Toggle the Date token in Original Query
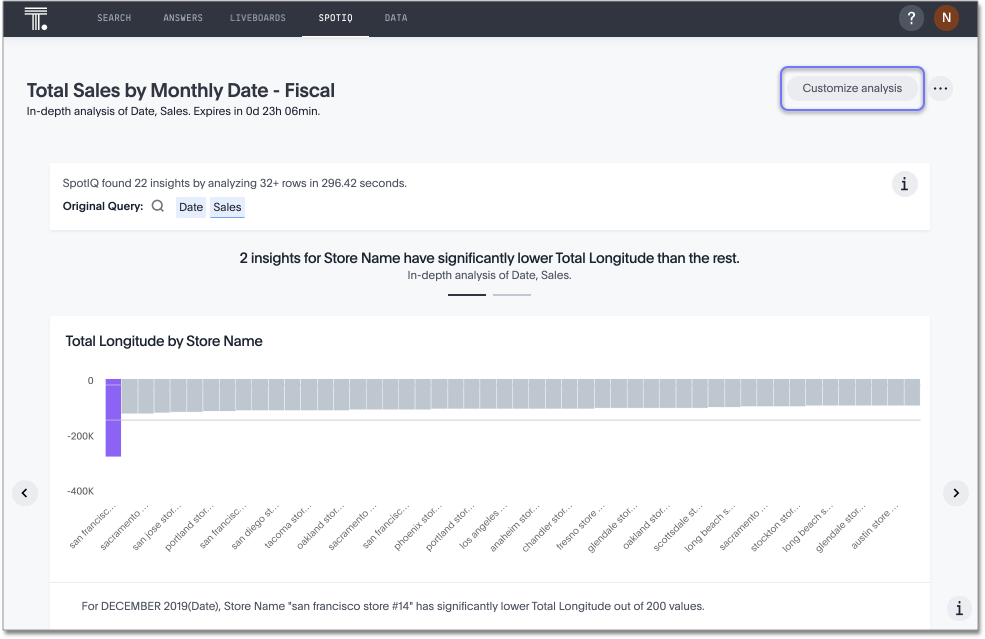 point(190,207)
